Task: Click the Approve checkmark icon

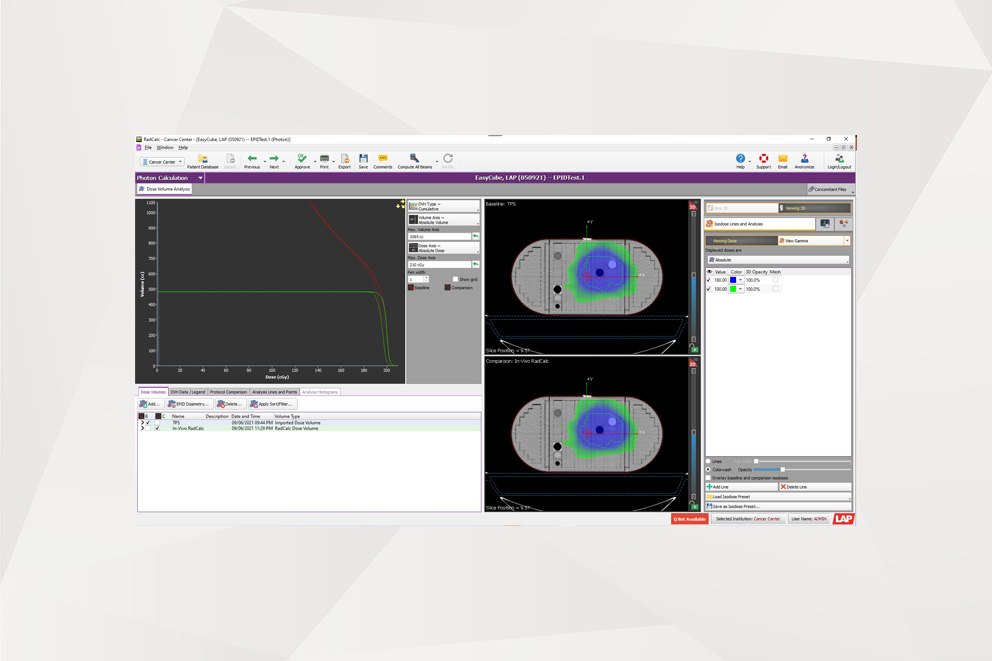Action: [301, 160]
